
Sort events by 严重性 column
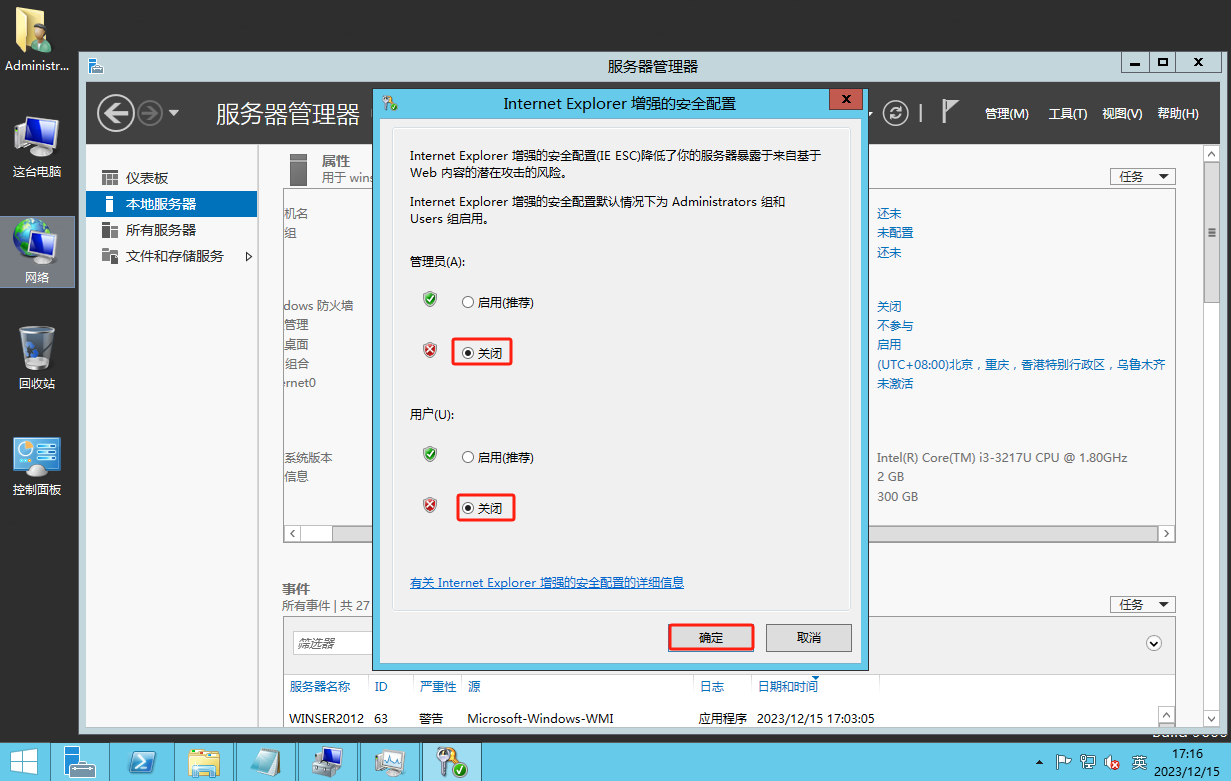click(438, 687)
